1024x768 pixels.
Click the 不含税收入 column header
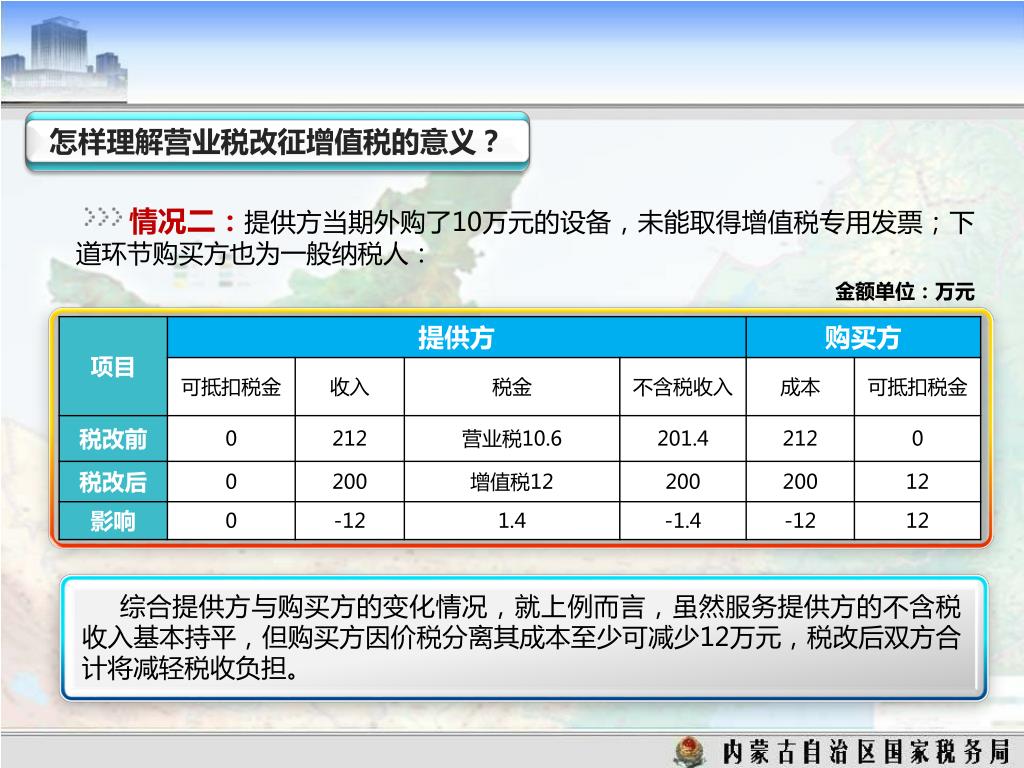click(x=682, y=387)
